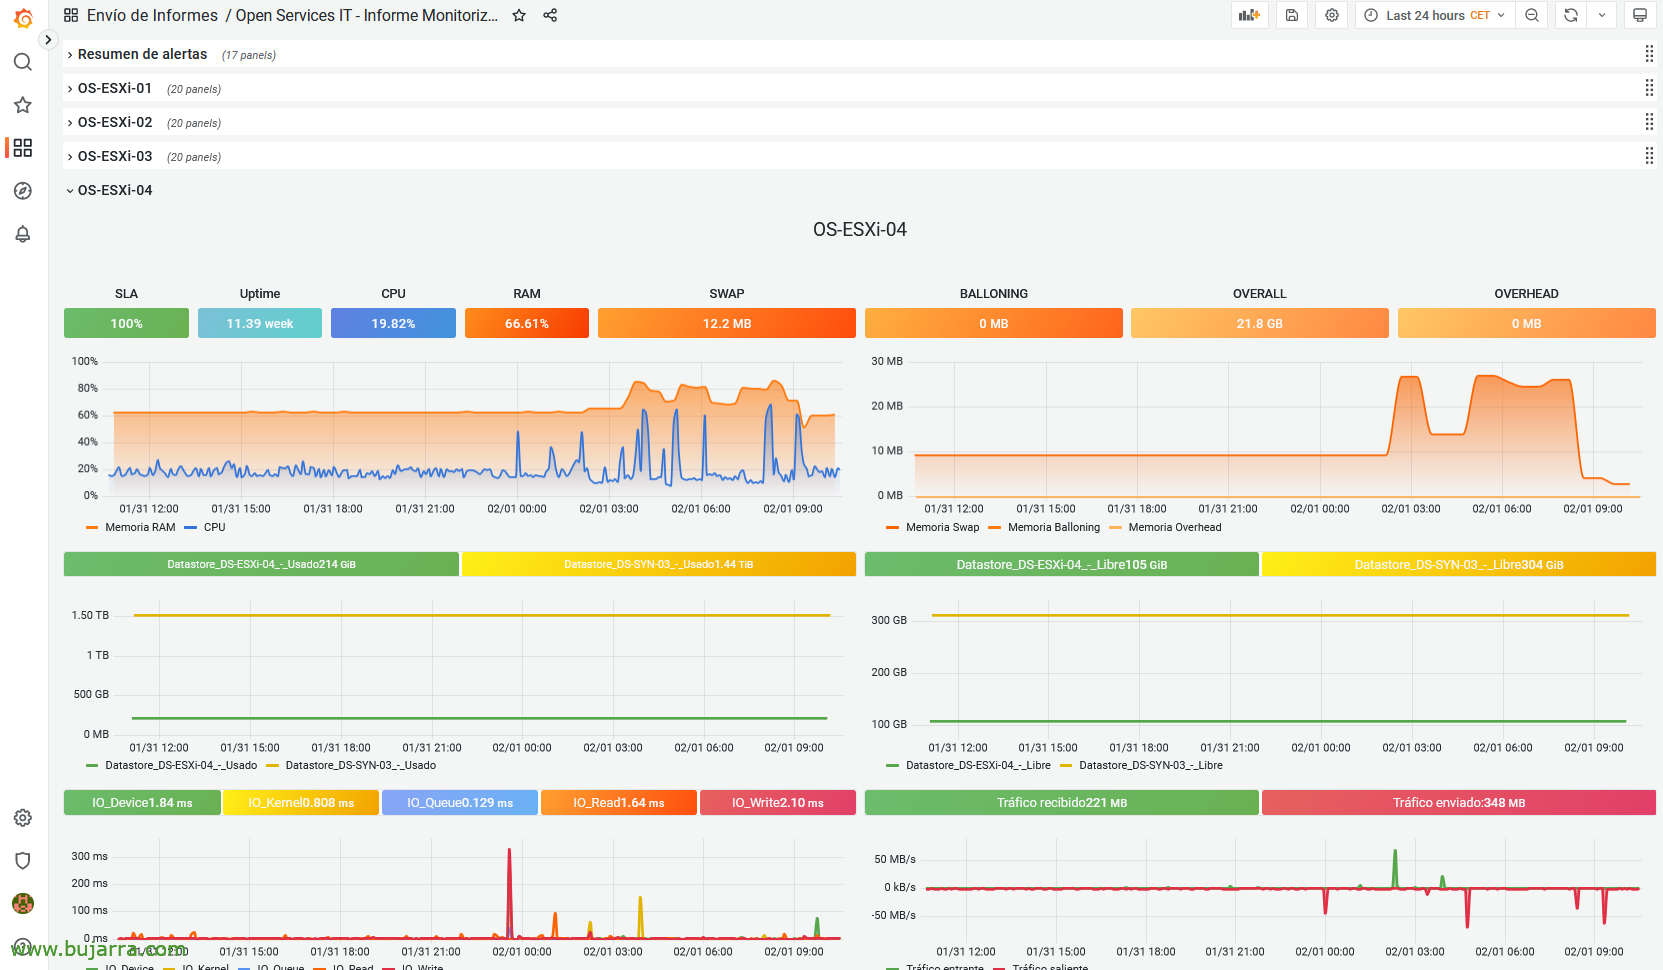Cycle view mode monitor icon

(1640, 15)
